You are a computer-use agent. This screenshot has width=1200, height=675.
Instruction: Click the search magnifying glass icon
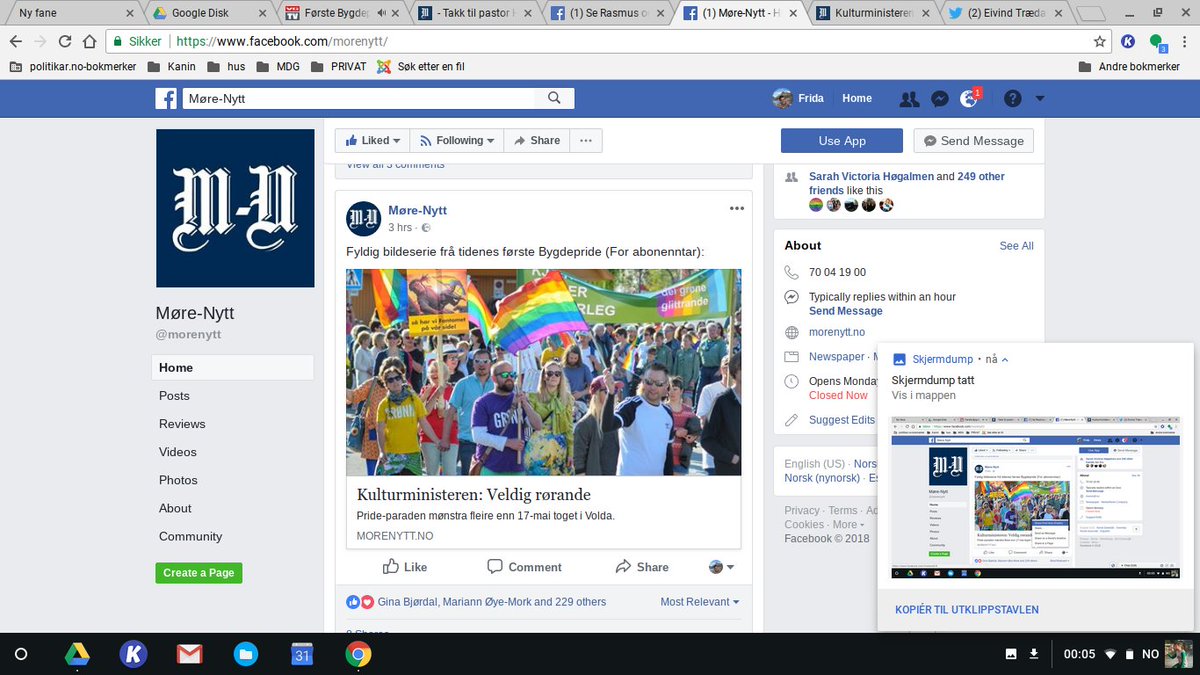click(554, 98)
